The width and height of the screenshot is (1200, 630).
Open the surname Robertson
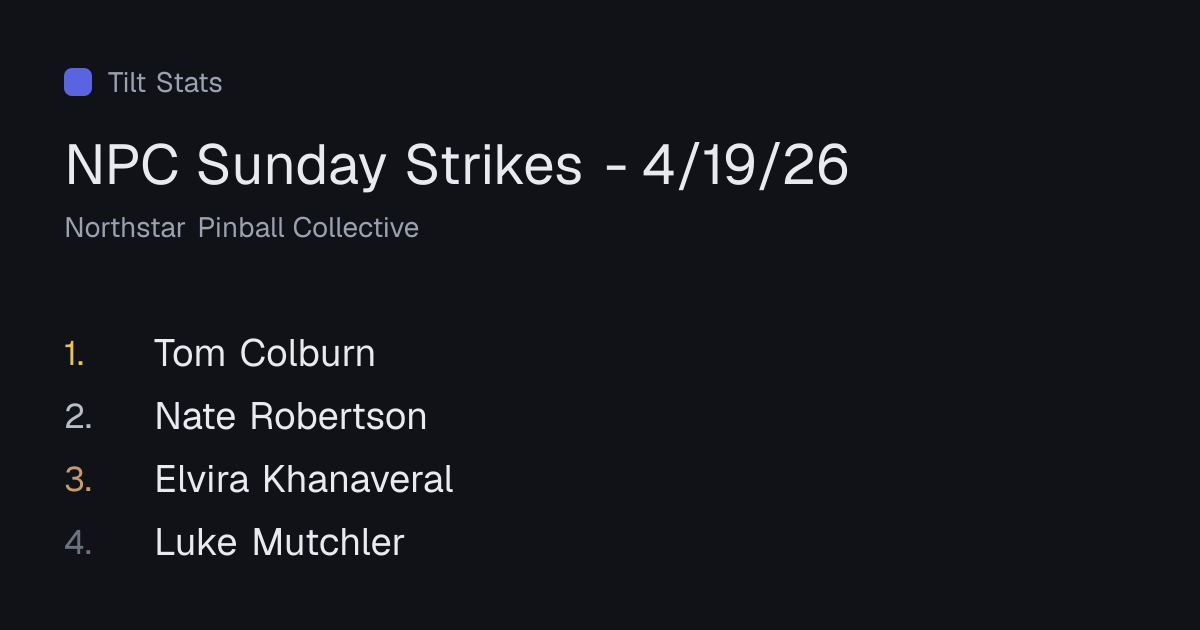coord(338,416)
